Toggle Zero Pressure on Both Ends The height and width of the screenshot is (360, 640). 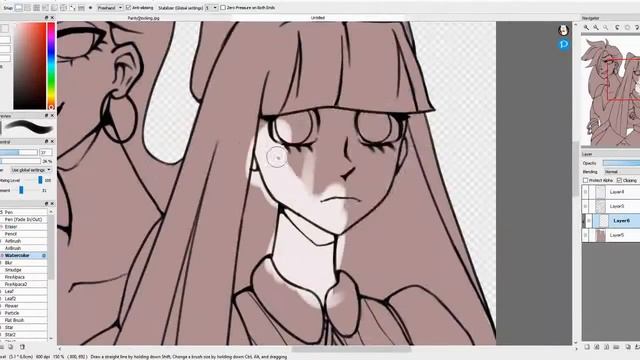[x=223, y=7]
